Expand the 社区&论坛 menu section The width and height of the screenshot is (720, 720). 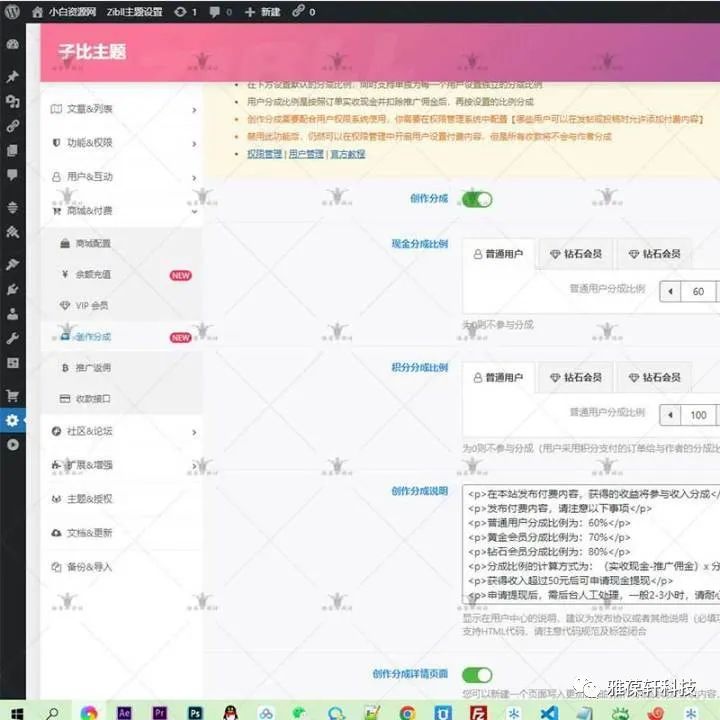[122, 431]
